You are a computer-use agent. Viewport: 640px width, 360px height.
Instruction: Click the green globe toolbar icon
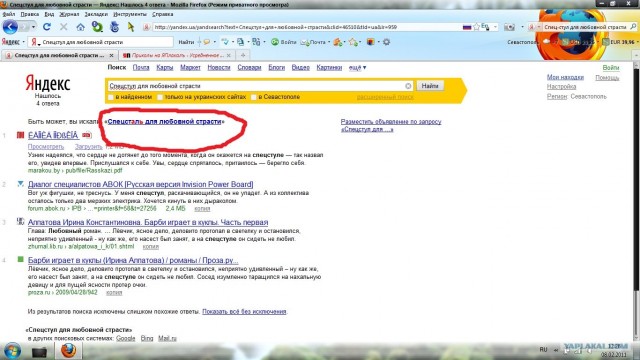[97, 27]
